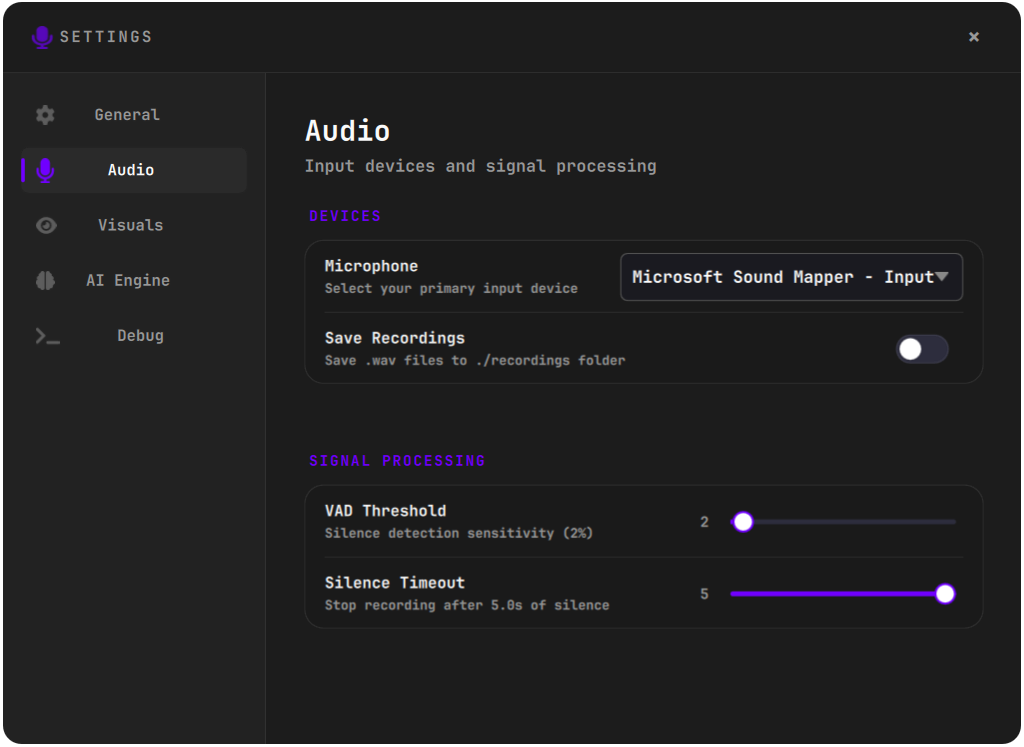Click the Save Recordings label
1024x747 pixels.
(x=394, y=338)
